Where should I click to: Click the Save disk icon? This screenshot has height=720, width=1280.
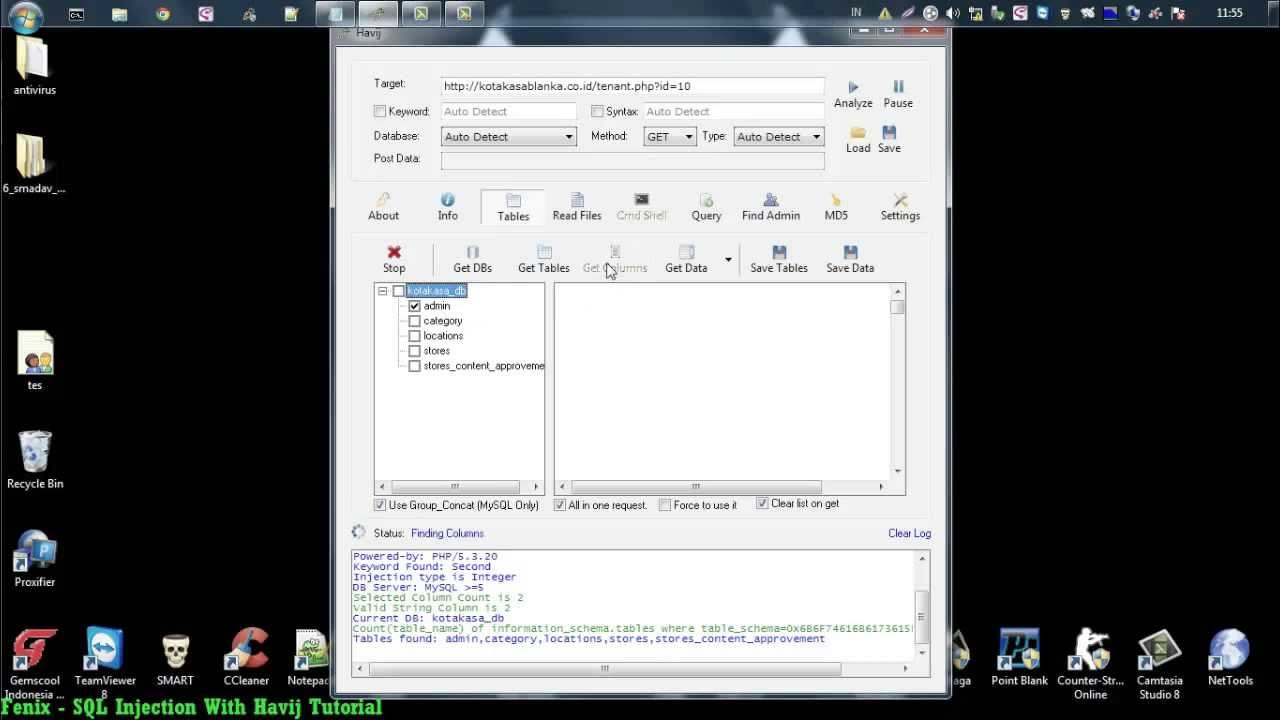point(889,132)
